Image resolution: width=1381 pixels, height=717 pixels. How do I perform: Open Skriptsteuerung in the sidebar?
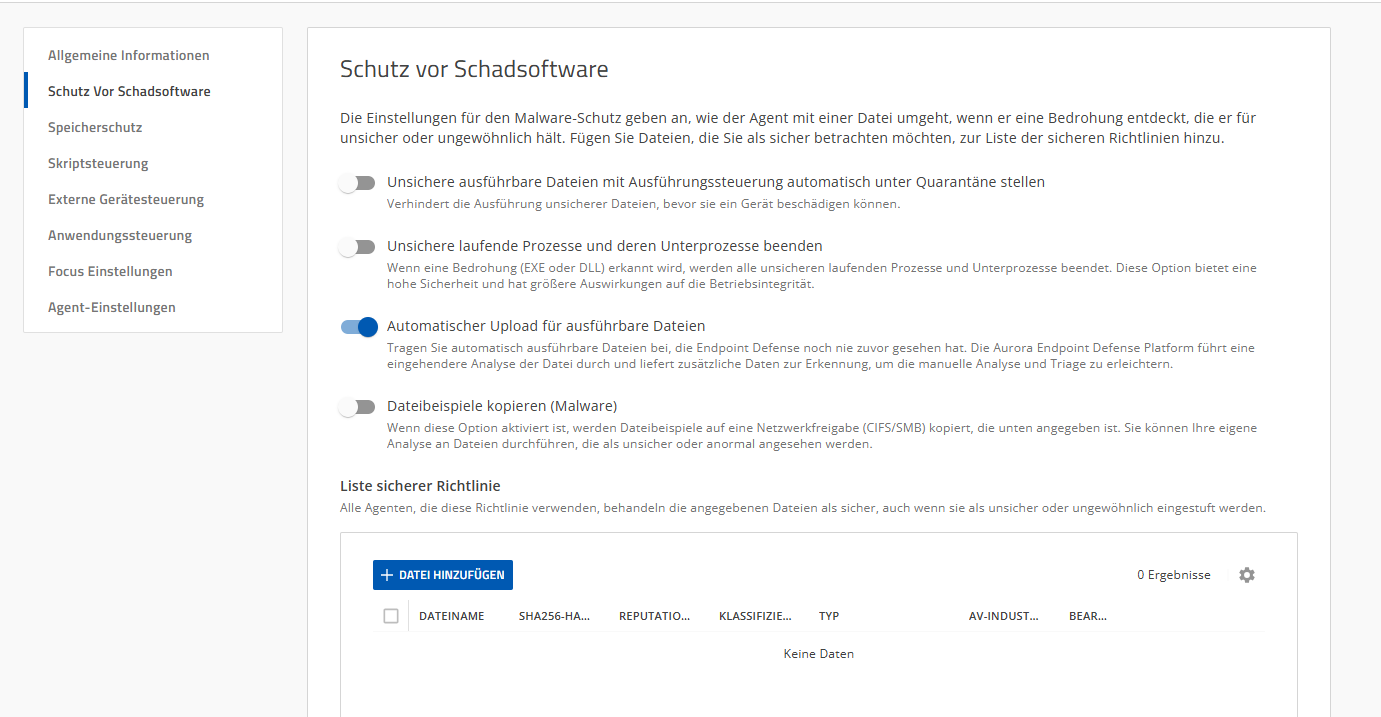(x=98, y=164)
